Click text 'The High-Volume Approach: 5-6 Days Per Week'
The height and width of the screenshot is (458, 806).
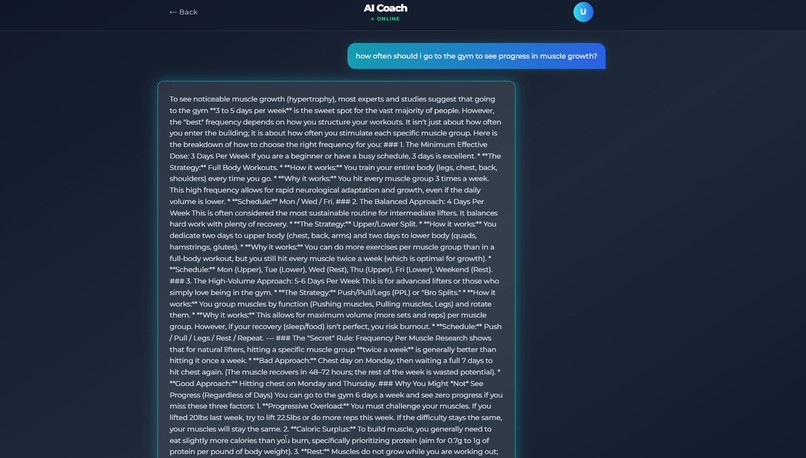coord(277,281)
